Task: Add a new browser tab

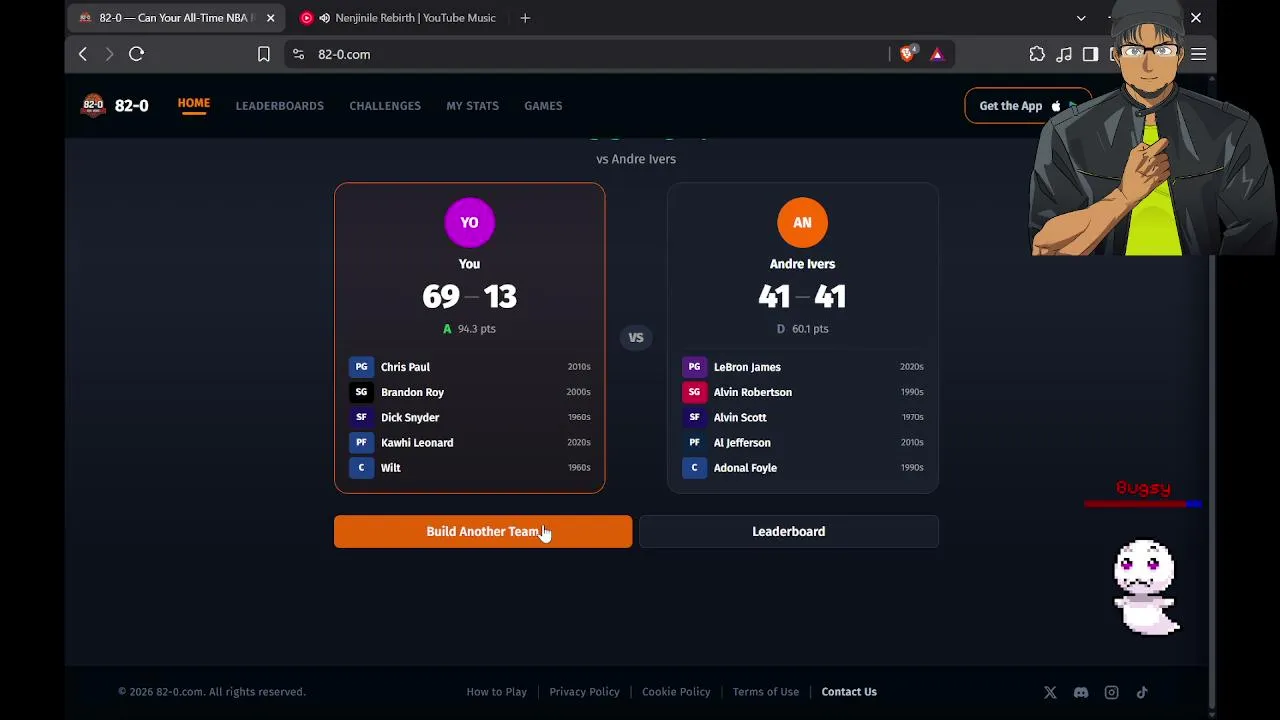Action: (525, 18)
